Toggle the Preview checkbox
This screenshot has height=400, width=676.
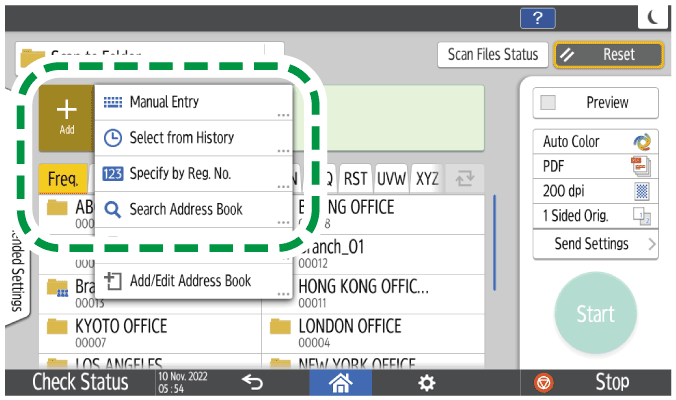click(x=548, y=103)
